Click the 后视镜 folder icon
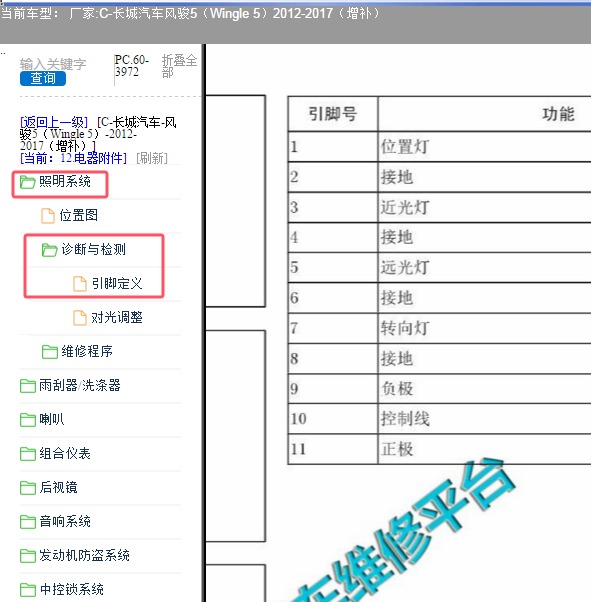Screen dimensions: 591x602 pos(28,488)
